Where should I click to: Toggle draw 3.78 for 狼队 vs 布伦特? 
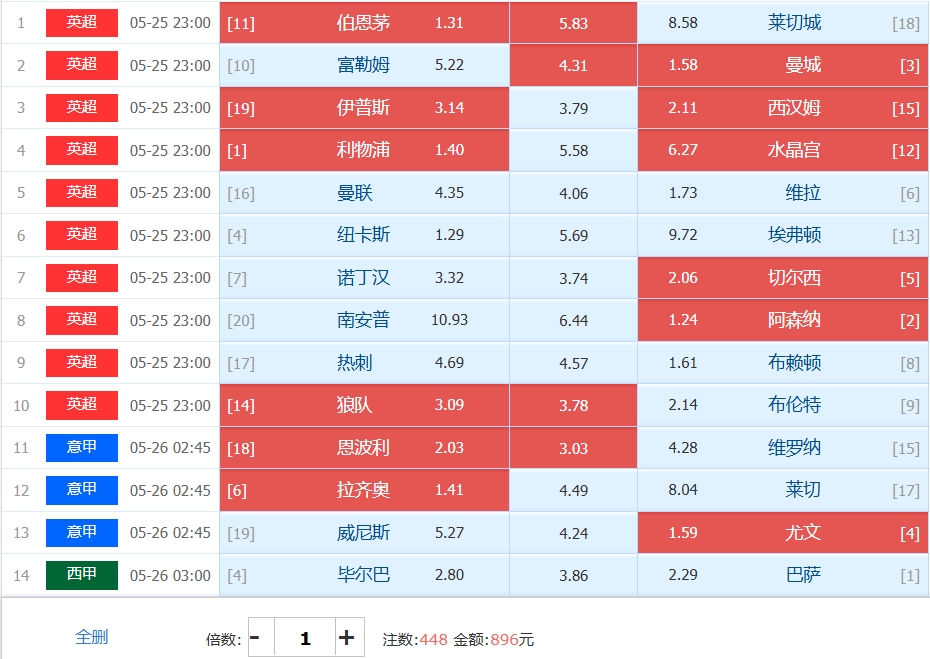[x=573, y=405]
